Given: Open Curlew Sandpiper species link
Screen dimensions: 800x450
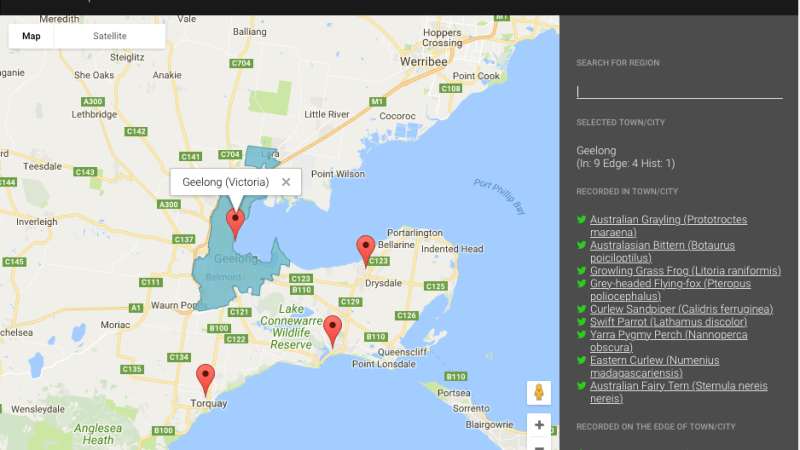Looking at the screenshot, I should point(681,309).
